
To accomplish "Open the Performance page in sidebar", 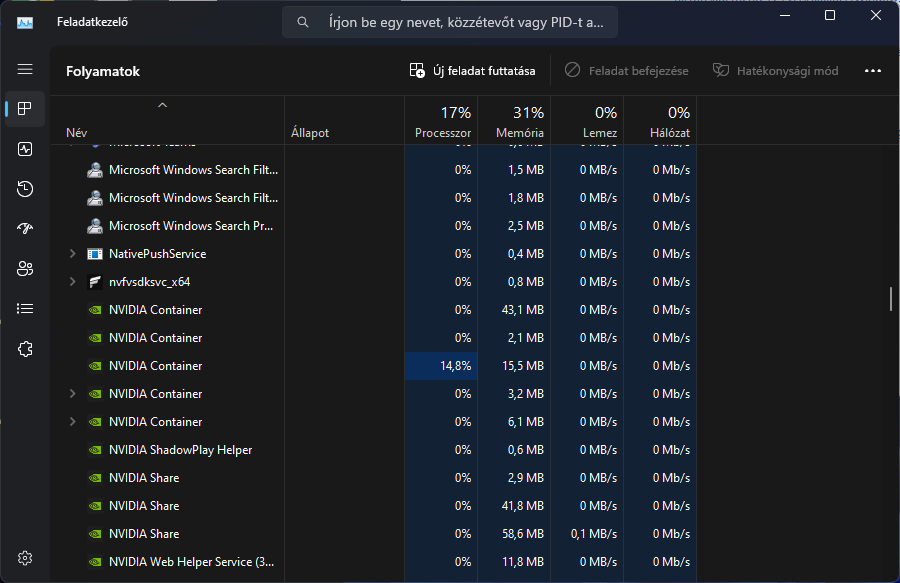I will pyautogui.click(x=25, y=149).
